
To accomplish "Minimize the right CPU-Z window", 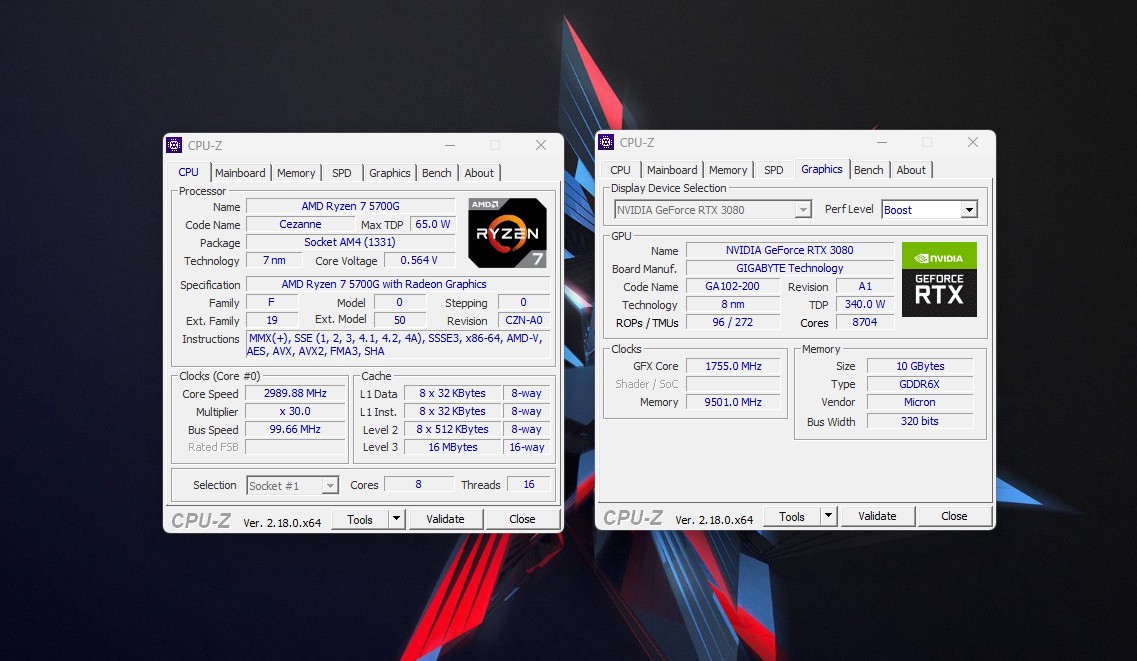I will tap(882, 142).
